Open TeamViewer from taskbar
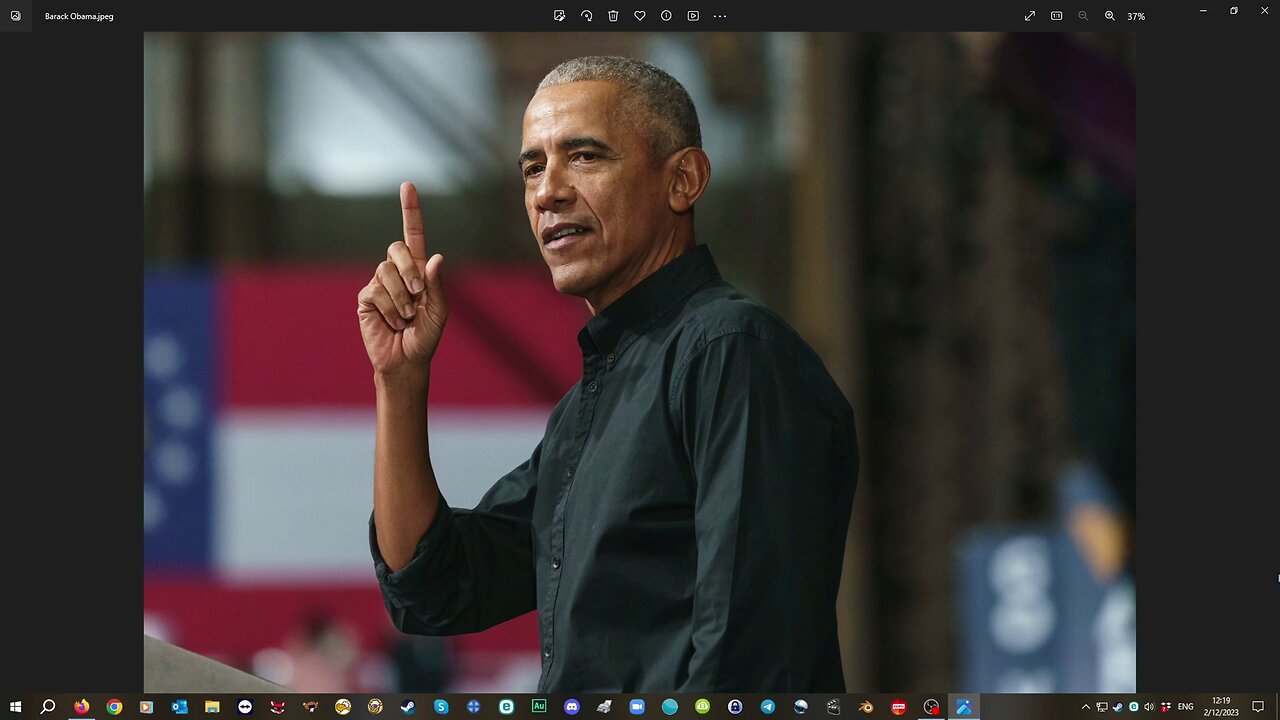The height and width of the screenshot is (720, 1280). coord(245,707)
